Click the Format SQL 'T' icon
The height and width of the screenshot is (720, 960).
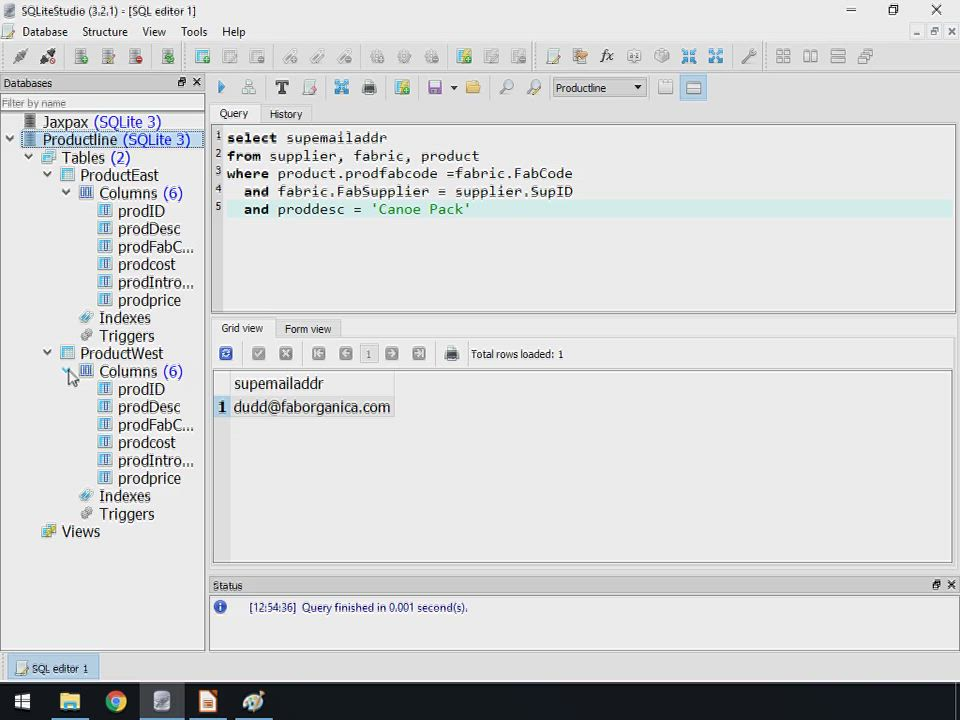282,88
